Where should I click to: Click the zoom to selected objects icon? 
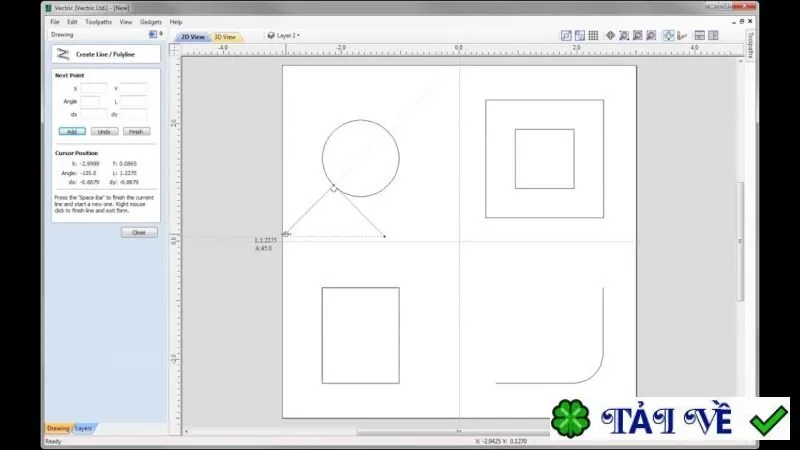pos(652,35)
